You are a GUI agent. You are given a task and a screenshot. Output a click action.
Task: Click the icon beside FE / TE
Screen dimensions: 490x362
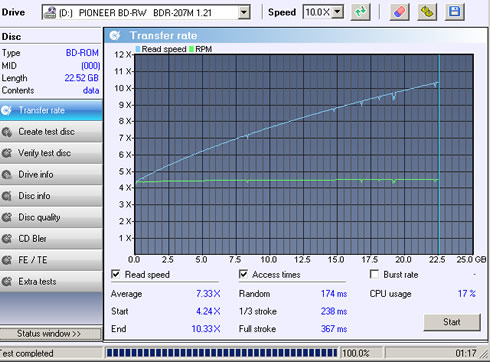click(x=7, y=260)
